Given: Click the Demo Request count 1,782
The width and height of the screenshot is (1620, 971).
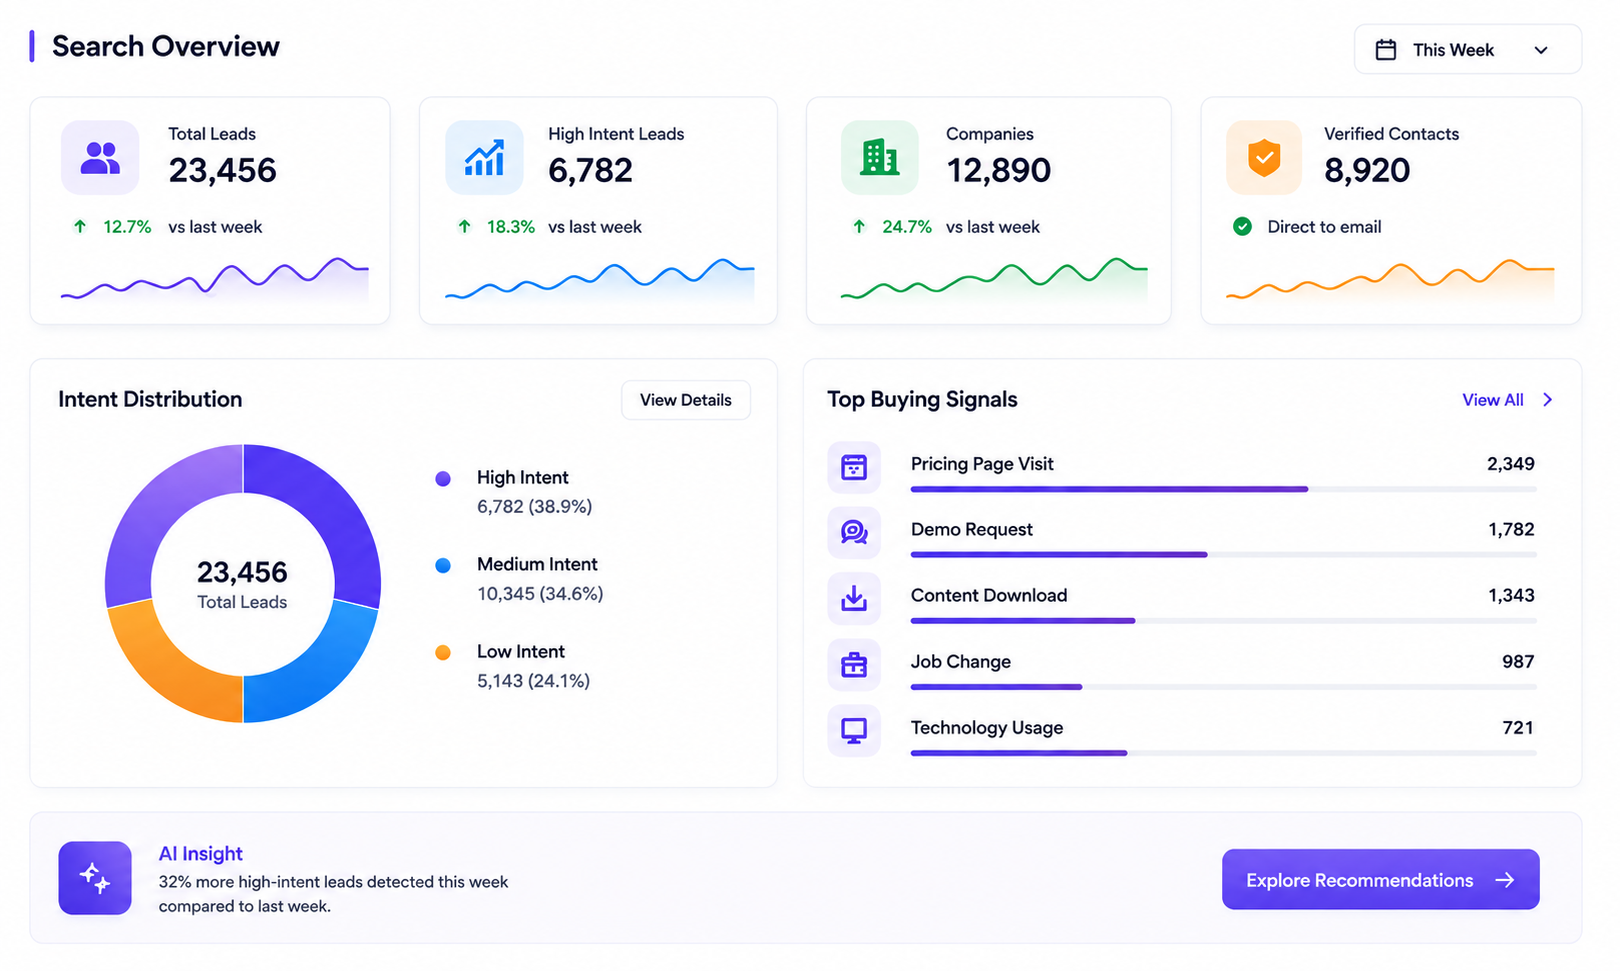Looking at the screenshot, I should point(1511,530).
